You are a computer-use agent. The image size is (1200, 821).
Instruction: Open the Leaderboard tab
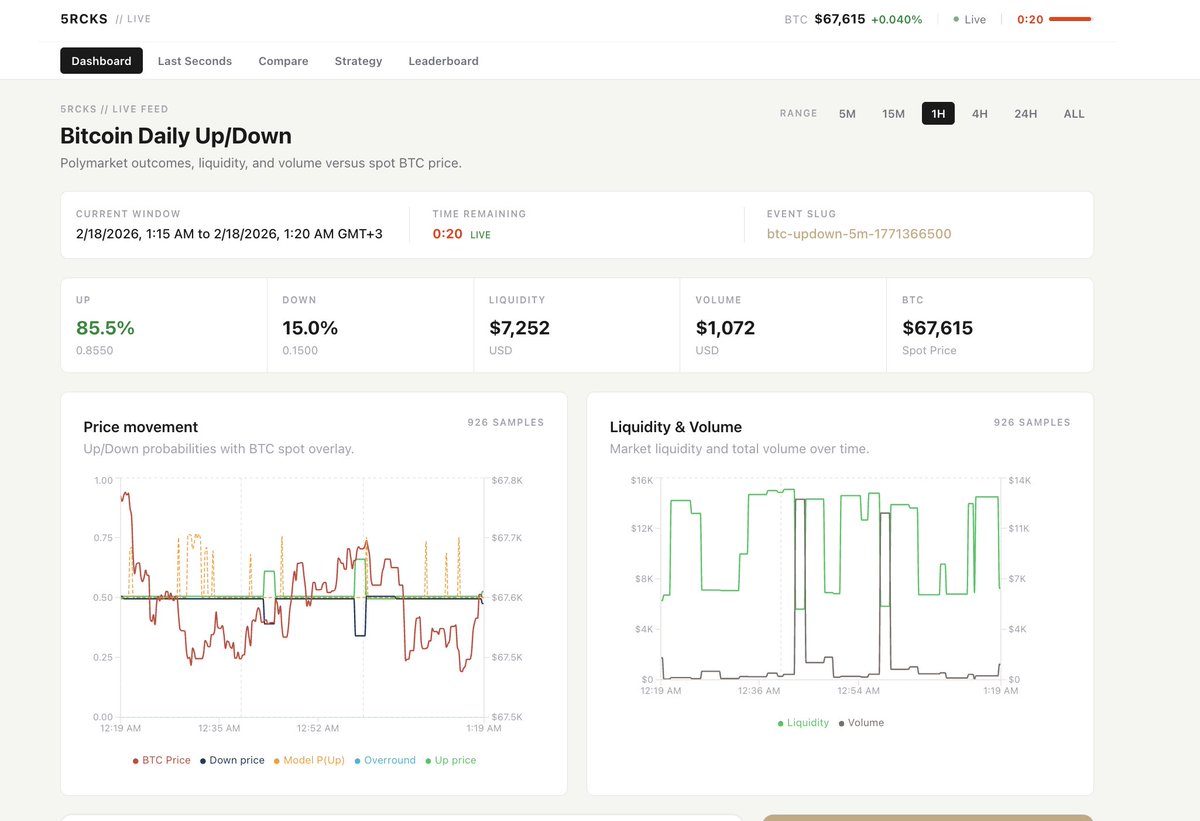coord(443,61)
